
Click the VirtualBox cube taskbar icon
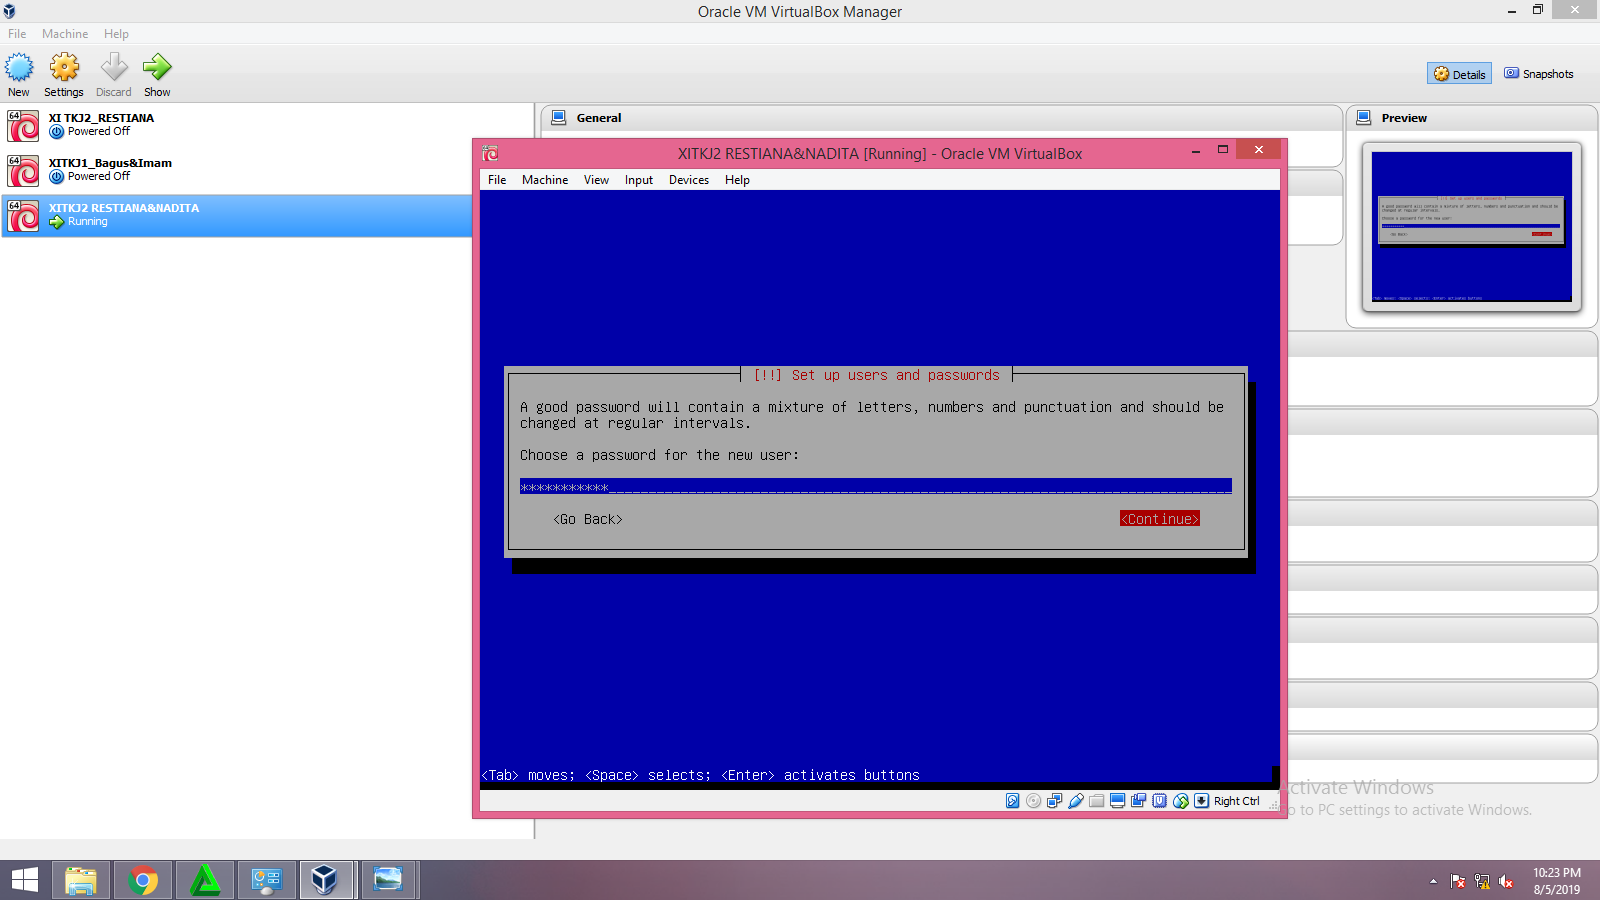pyautogui.click(x=324, y=880)
